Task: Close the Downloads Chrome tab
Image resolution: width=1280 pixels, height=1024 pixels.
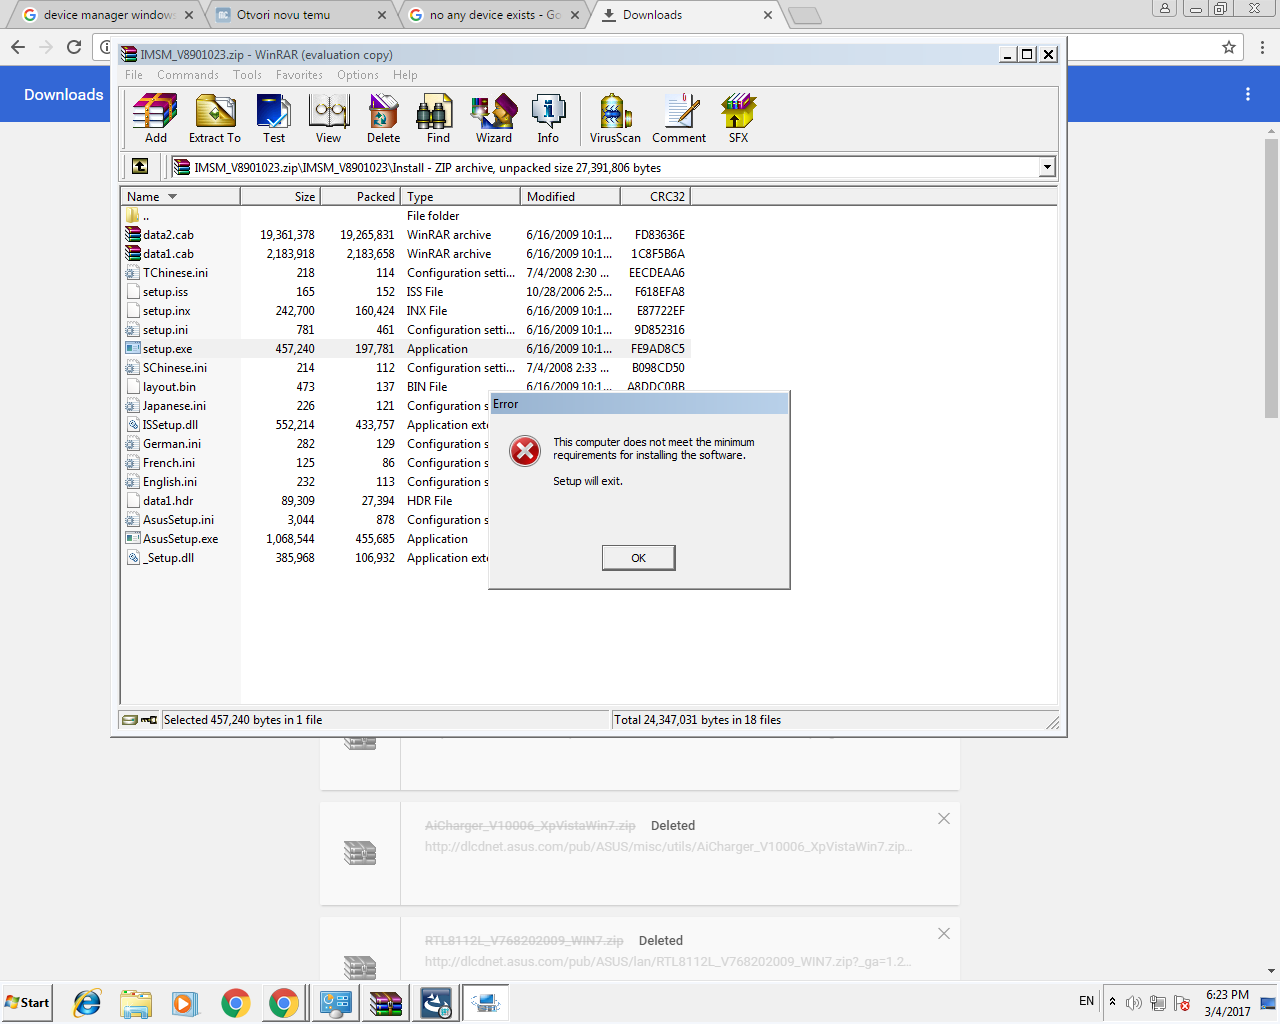Action: 768,15
